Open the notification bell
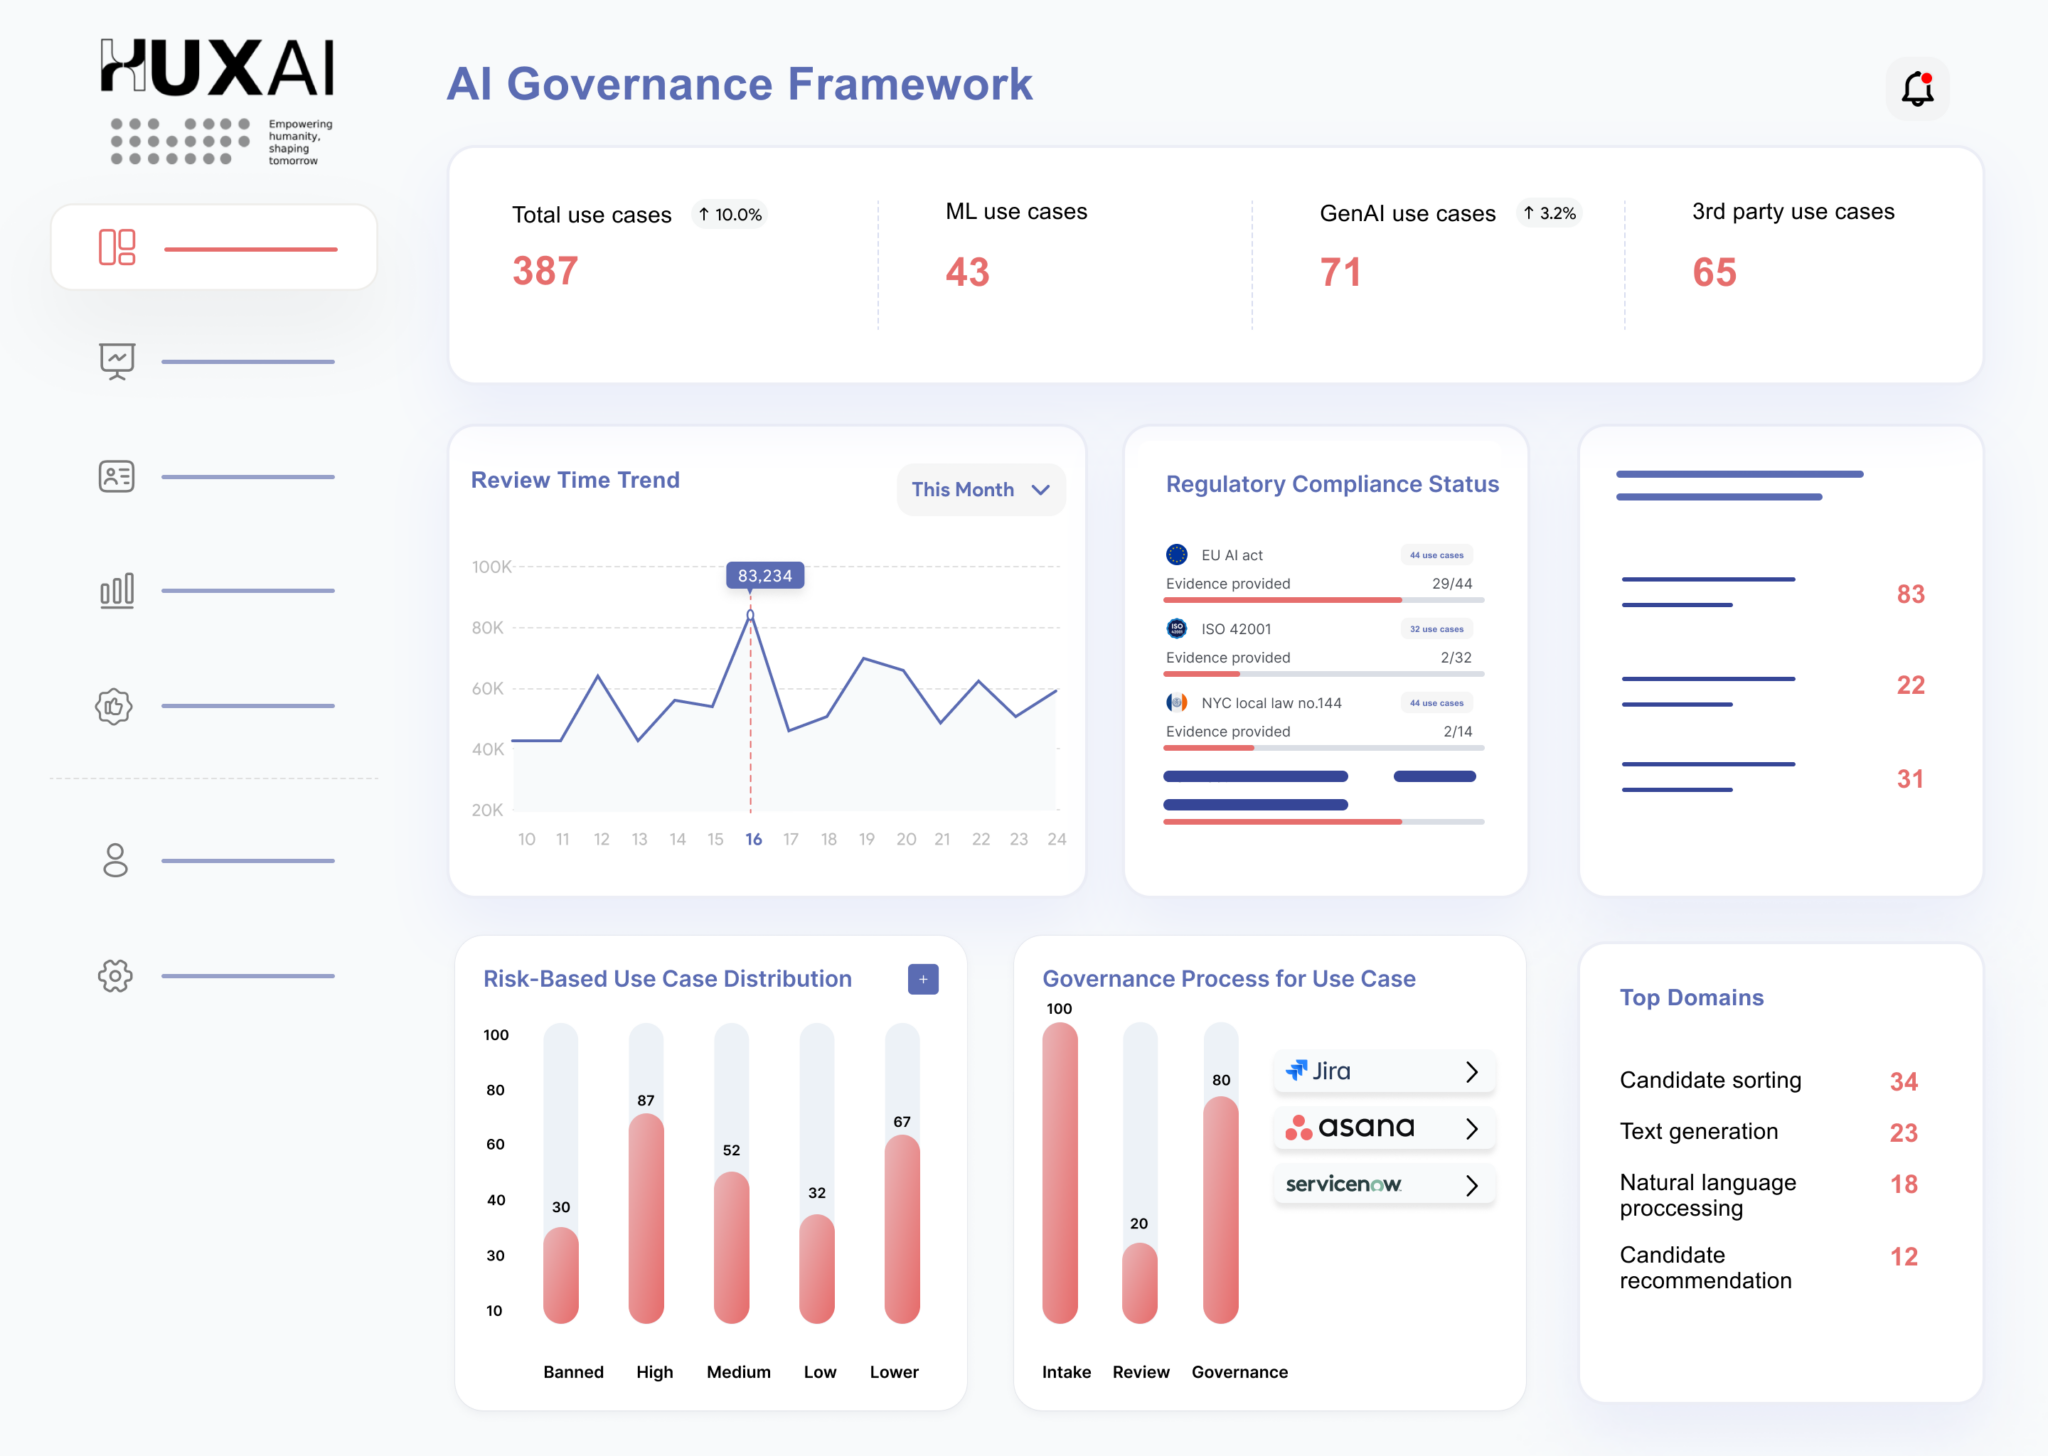 click(1917, 89)
